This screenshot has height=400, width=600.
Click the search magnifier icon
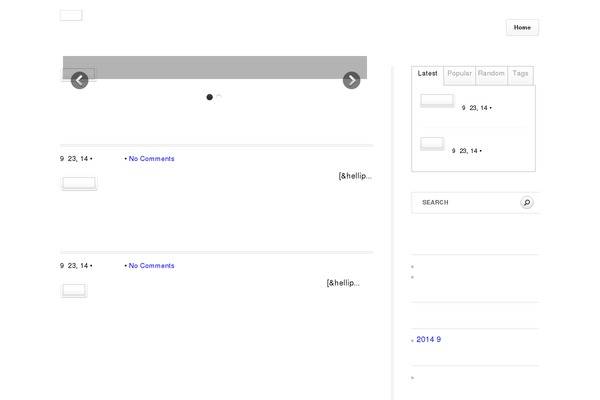527,202
